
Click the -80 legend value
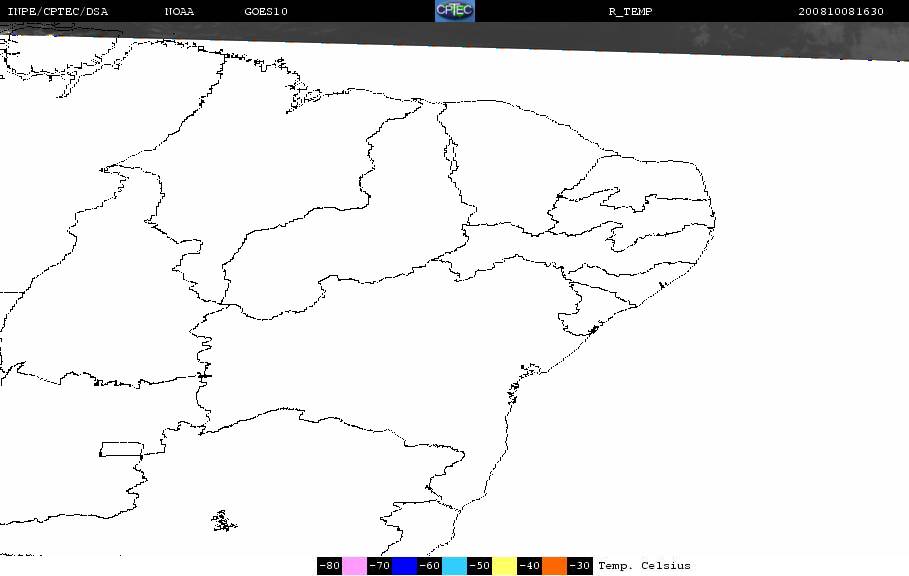(329, 566)
